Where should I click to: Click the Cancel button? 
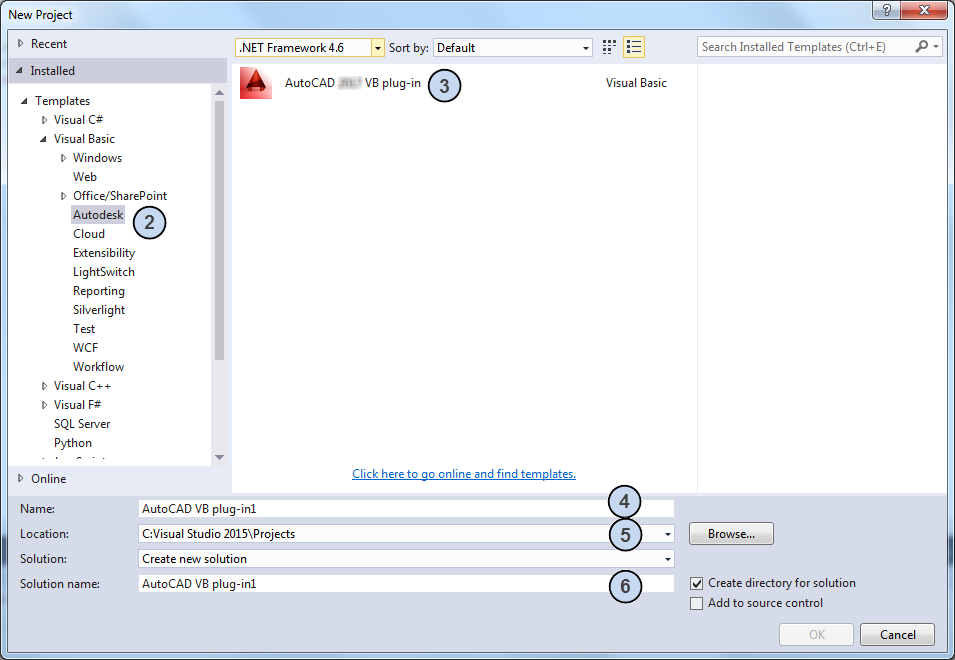897,634
